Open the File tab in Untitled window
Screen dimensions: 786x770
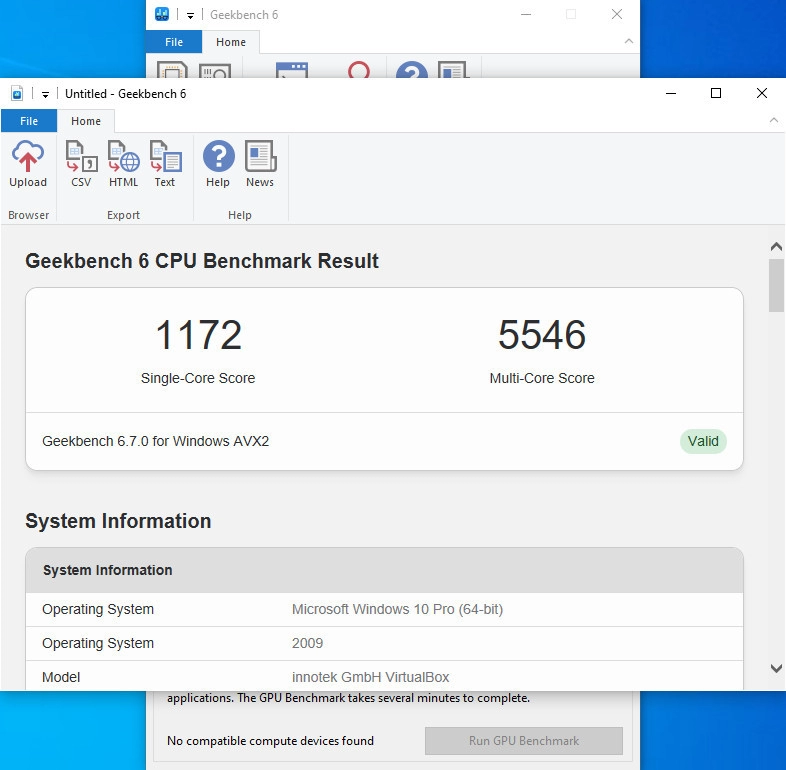[29, 121]
